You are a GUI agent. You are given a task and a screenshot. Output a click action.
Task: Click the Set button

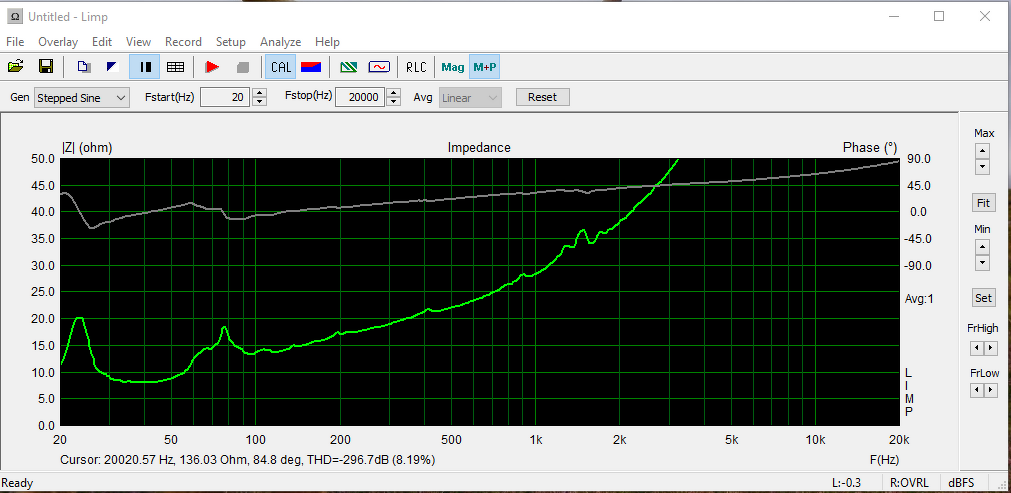pyautogui.click(x=983, y=298)
